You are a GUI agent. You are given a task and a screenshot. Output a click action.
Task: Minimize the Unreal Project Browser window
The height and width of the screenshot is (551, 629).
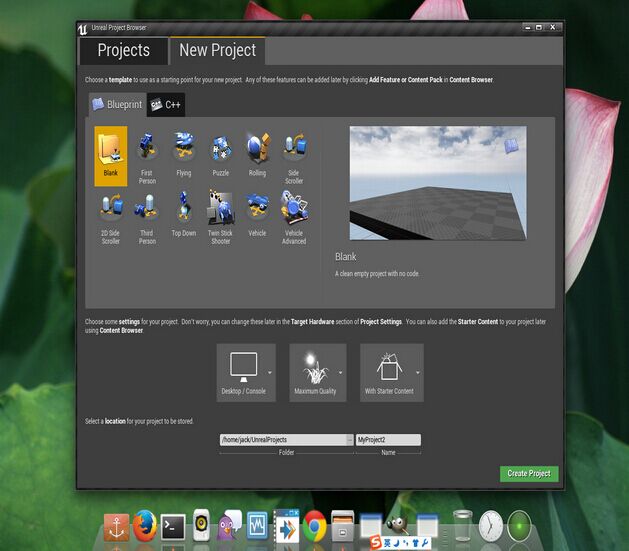[528, 28]
